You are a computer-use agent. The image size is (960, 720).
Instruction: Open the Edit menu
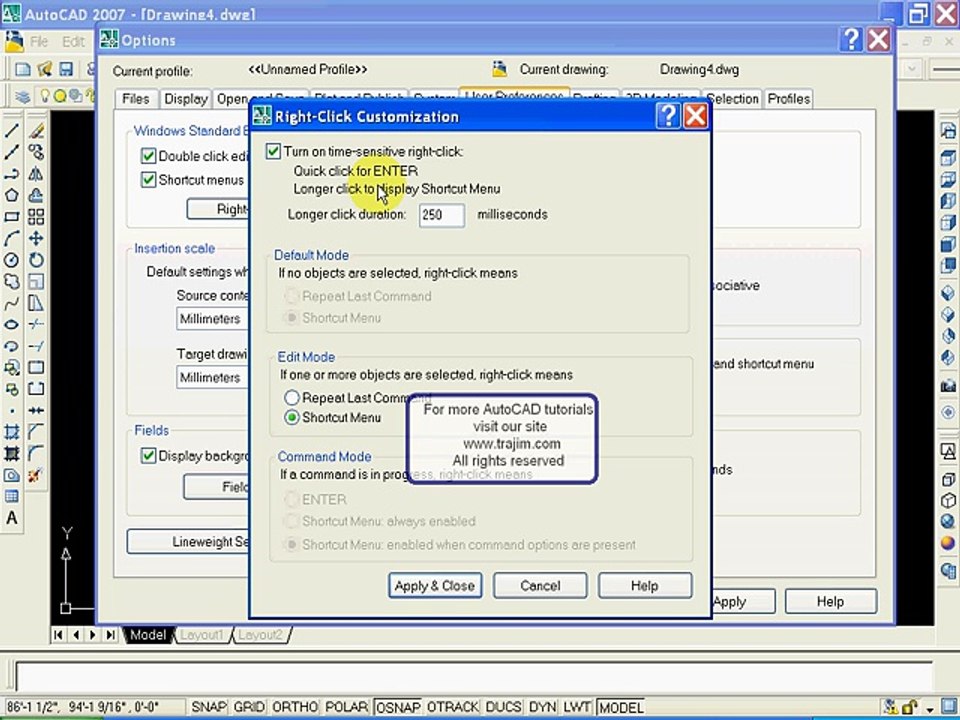click(x=73, y=42)
